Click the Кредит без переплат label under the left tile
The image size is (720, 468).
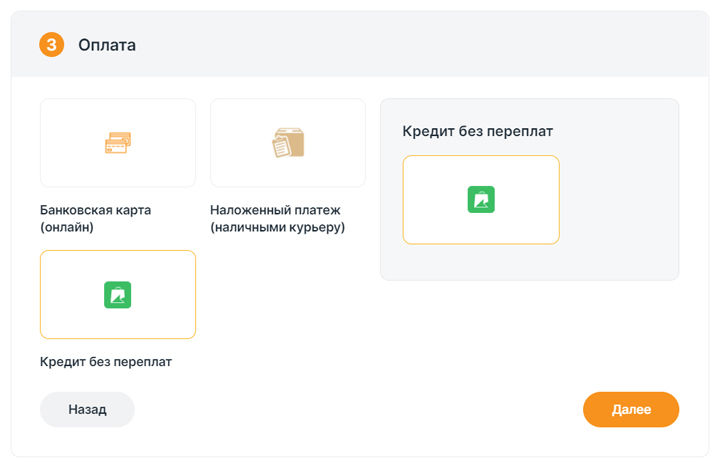click(106, 362)
